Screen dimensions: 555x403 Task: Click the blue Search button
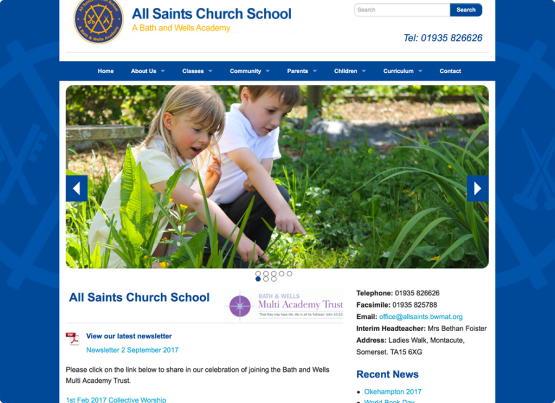(466, 10)
